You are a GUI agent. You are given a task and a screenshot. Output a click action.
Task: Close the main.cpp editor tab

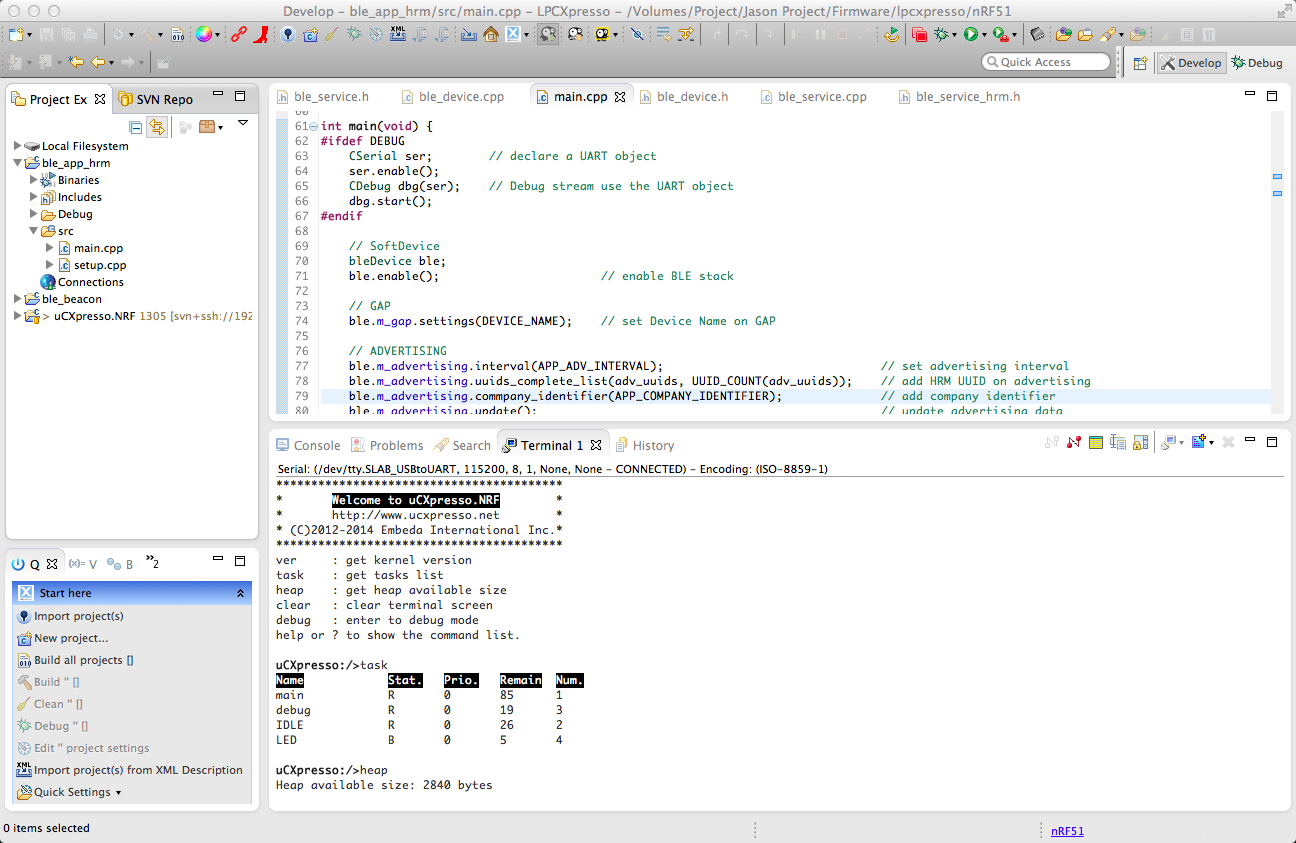click(x=620, y=97)
